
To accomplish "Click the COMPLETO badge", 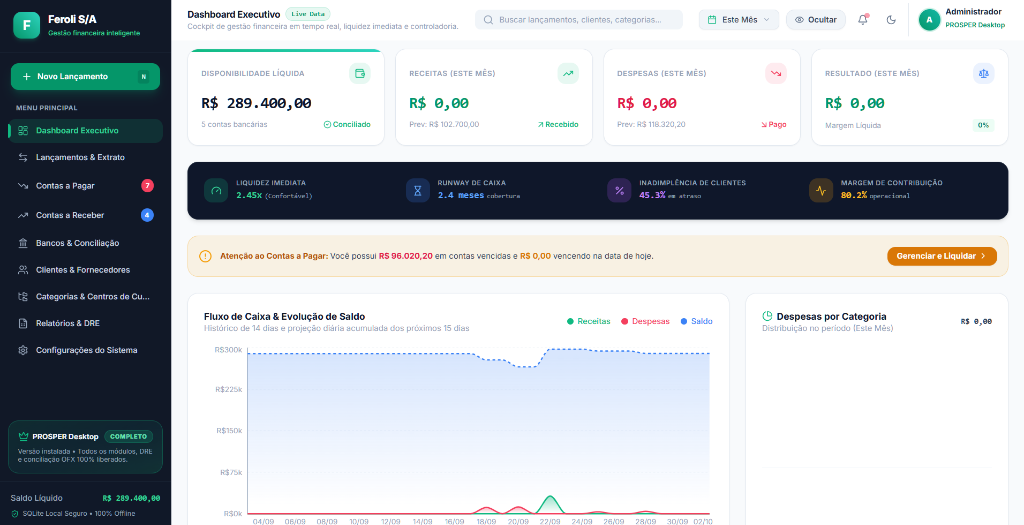I will (129, 436).
